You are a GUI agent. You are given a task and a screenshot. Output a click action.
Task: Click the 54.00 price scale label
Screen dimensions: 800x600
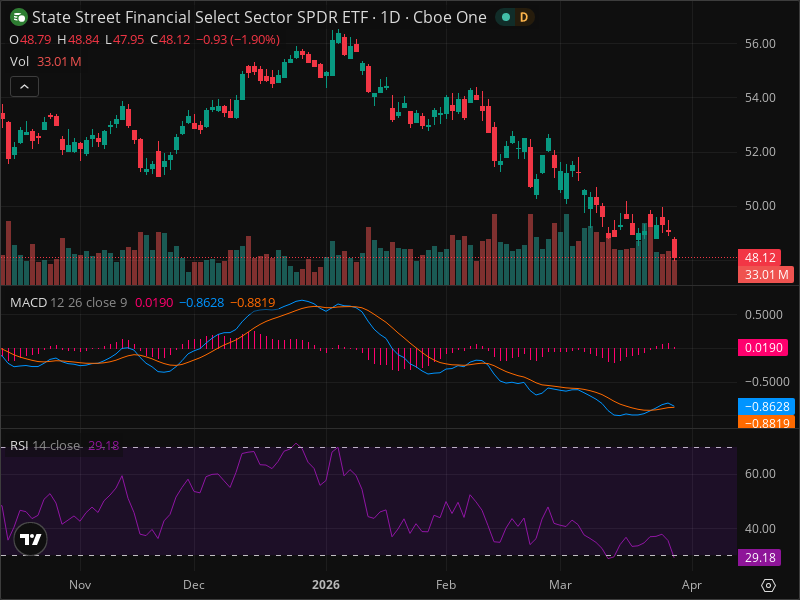tap(760, 97)
